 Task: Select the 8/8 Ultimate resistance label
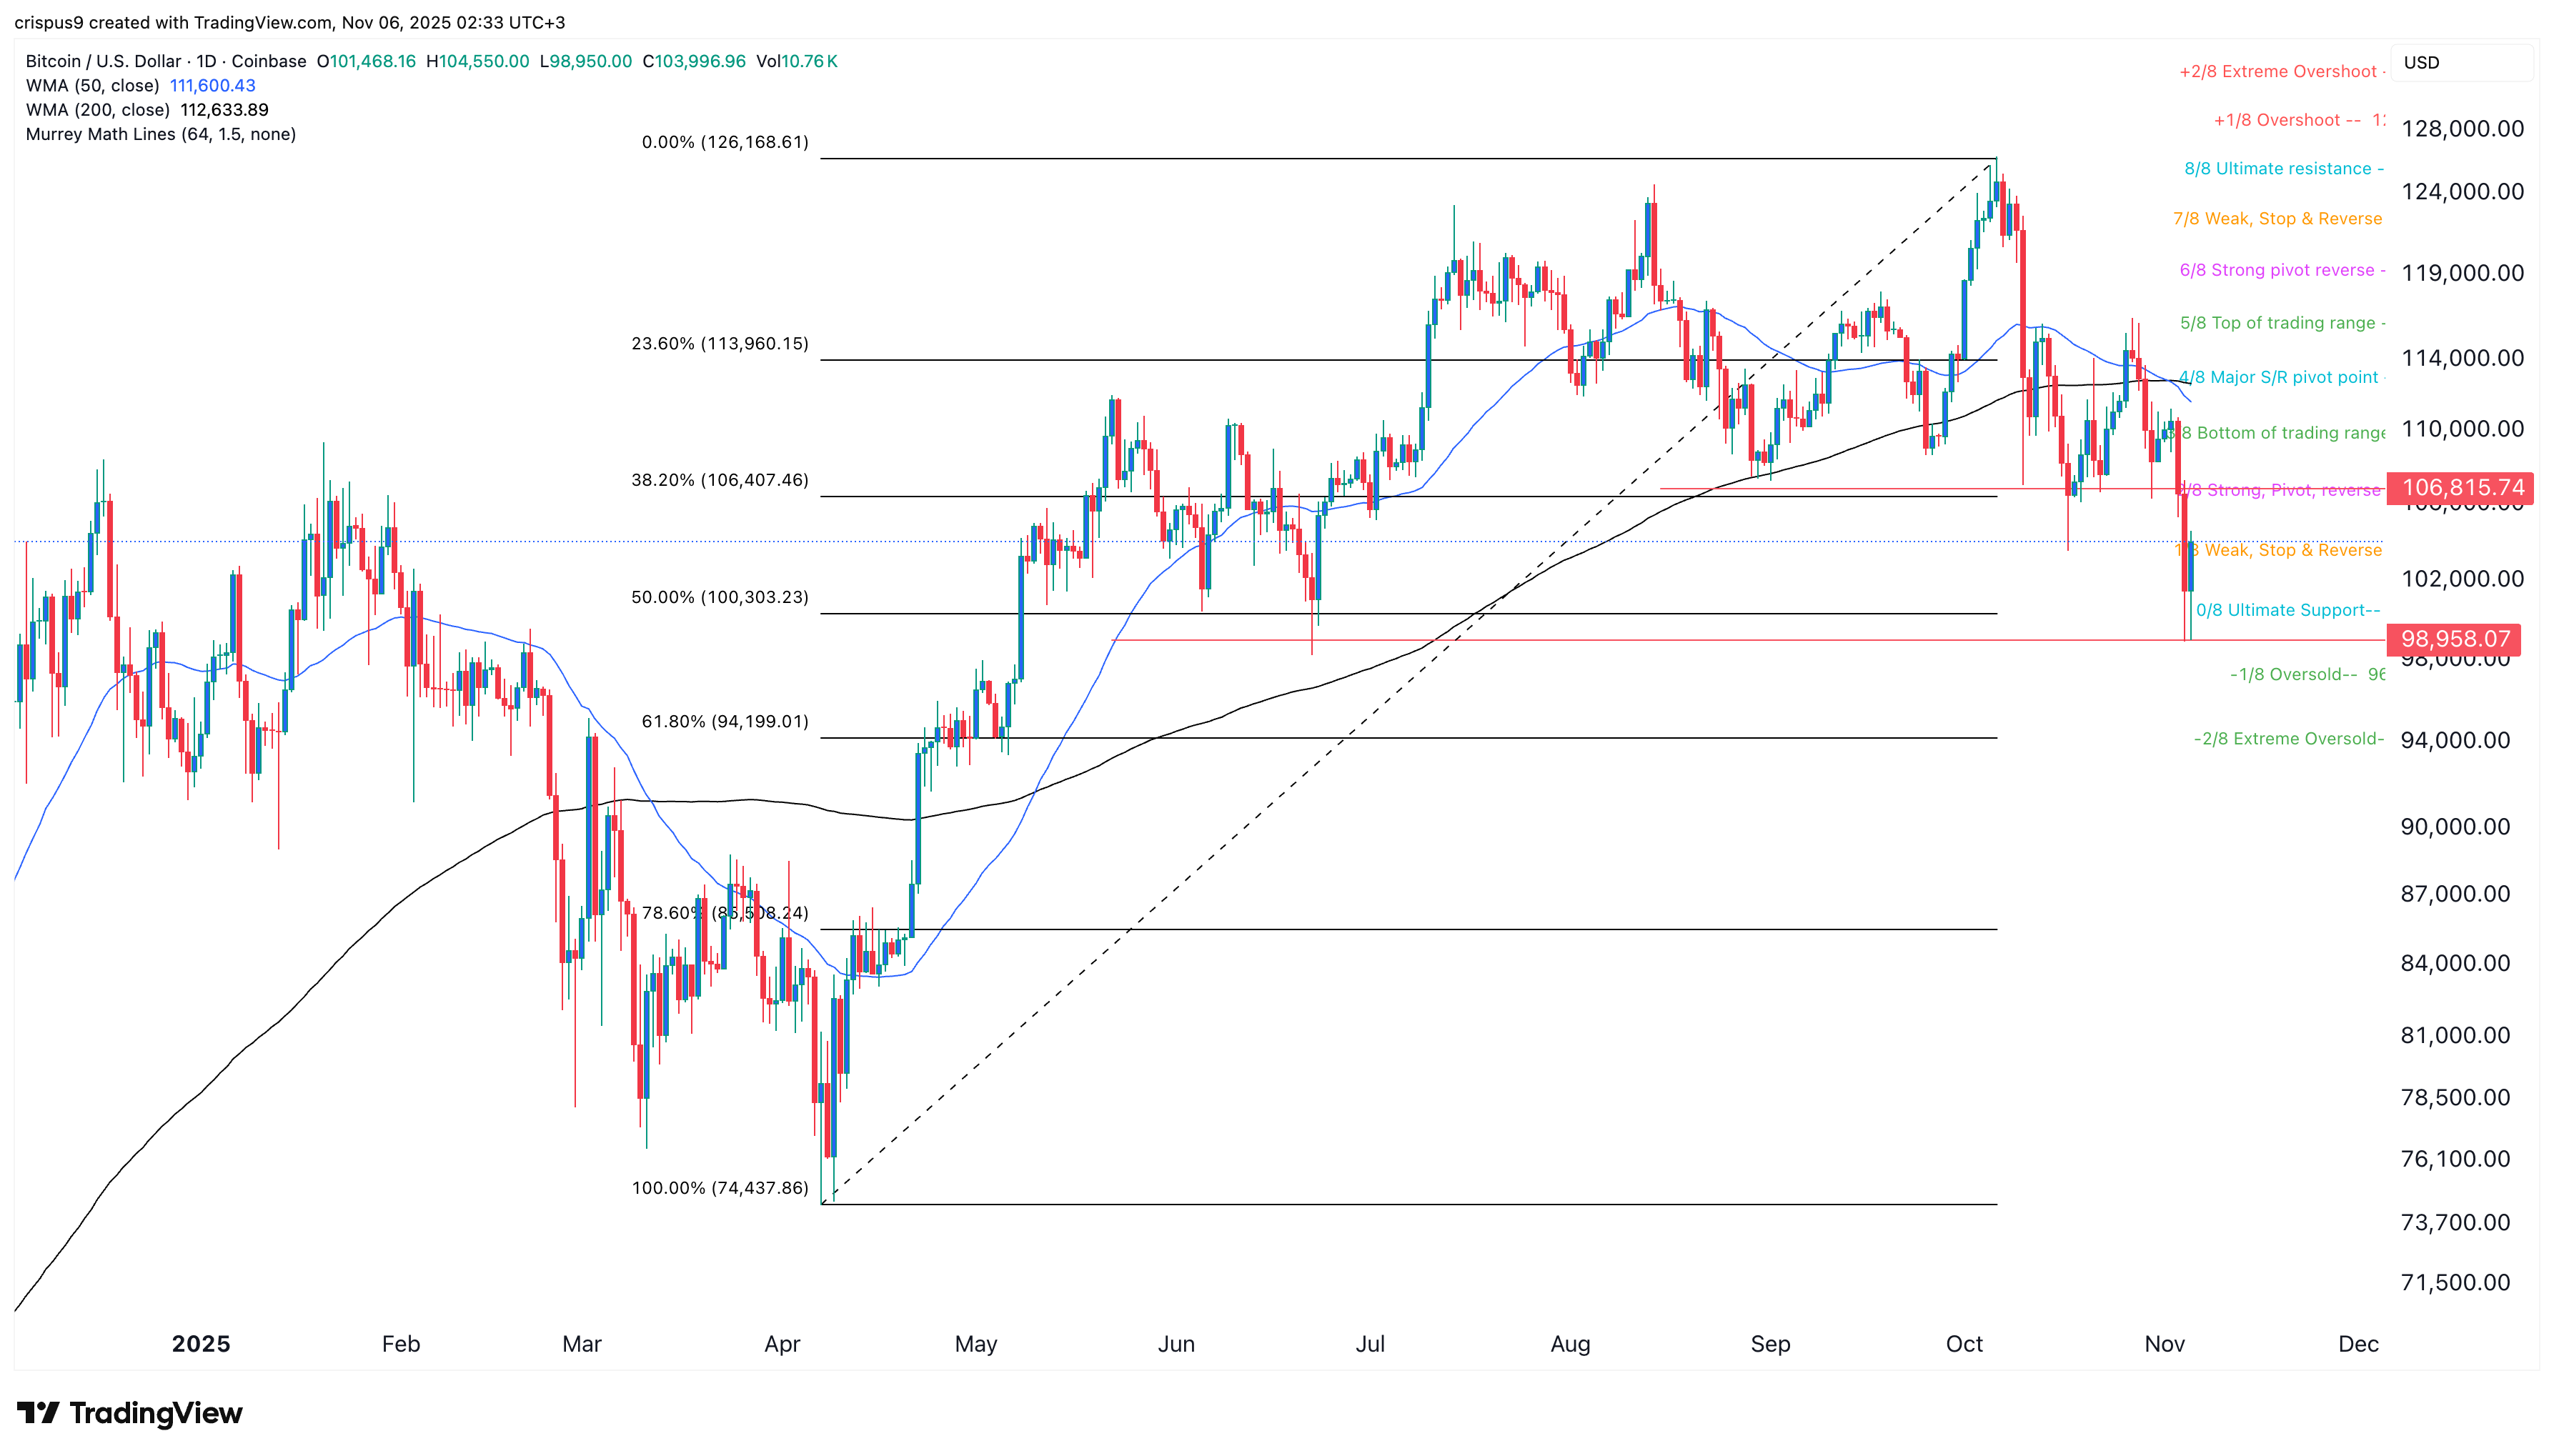(x=2280, y=169)
